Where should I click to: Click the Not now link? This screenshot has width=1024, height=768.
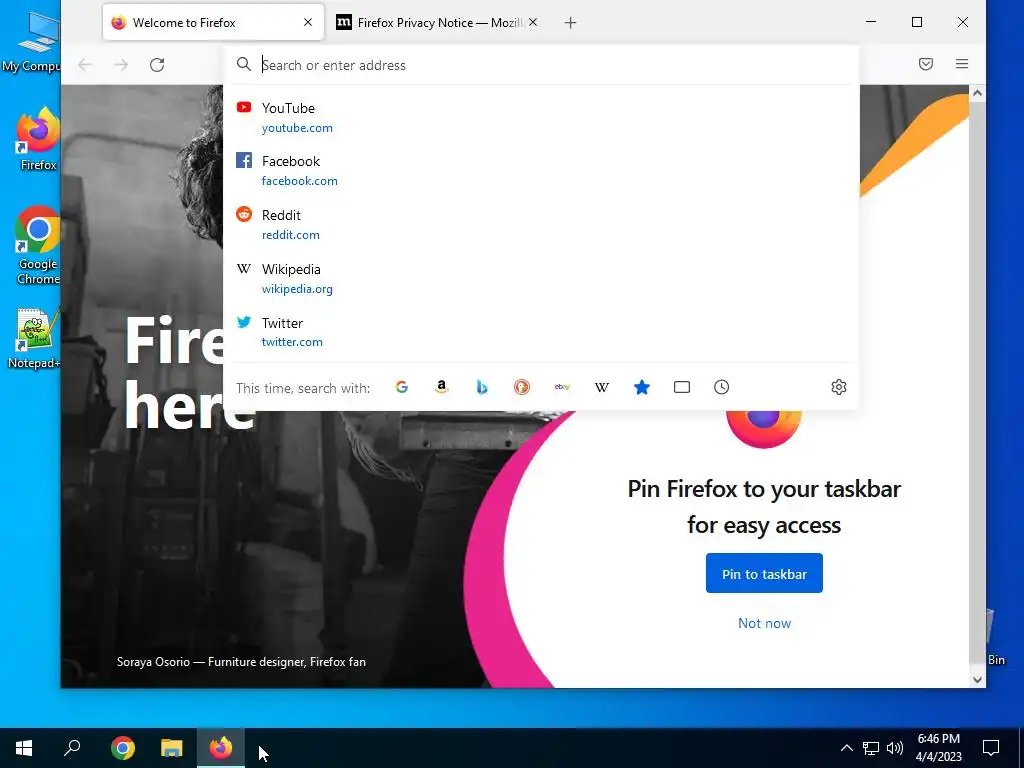pyautogui.click(x=764, y=623)
